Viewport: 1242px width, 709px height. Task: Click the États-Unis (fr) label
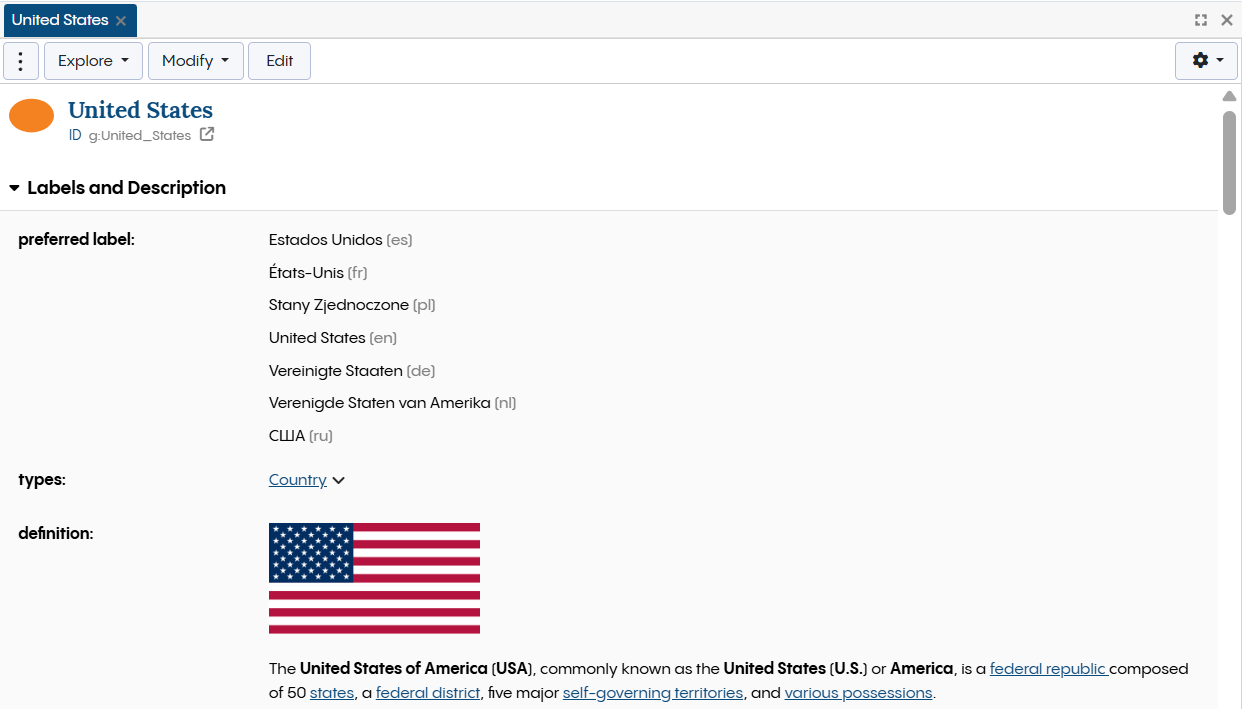318,273
